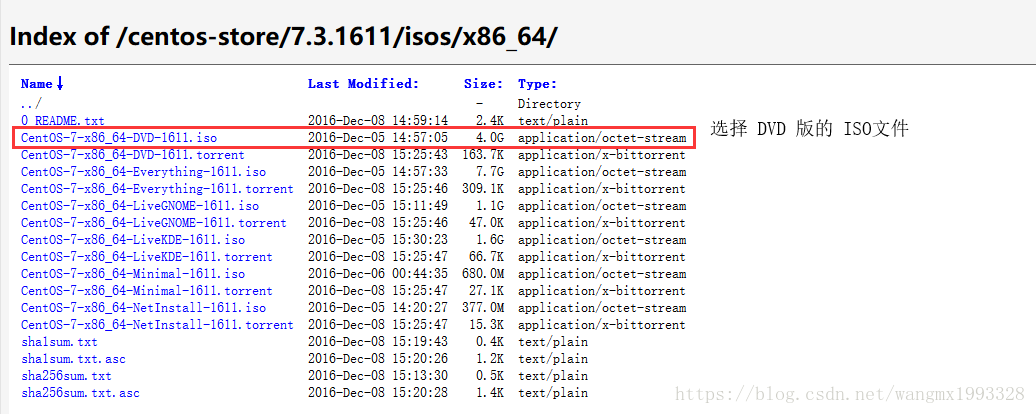This screenshot has height=414, width=1036.
Task: Download CentOS-7-x86_64-Minimal-1611.iso
Action: click(133, 274)
